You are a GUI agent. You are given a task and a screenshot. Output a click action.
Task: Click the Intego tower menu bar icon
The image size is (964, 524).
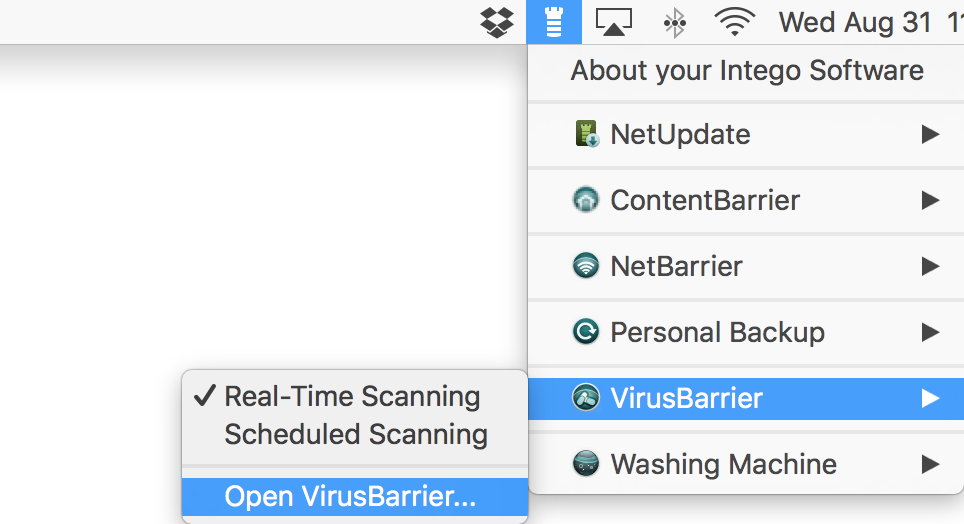[554, 22]
